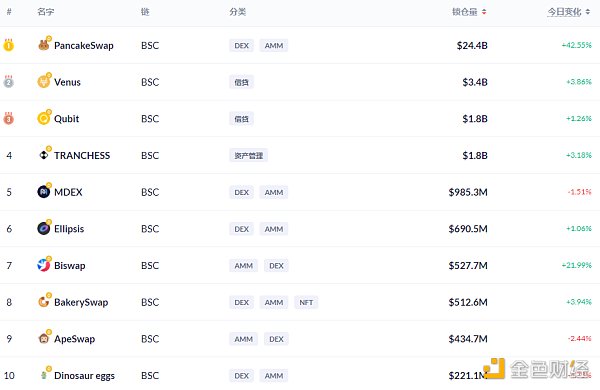Click the TRANCHESS chess logo icon

pyautogui.click(x=44, y=155)
